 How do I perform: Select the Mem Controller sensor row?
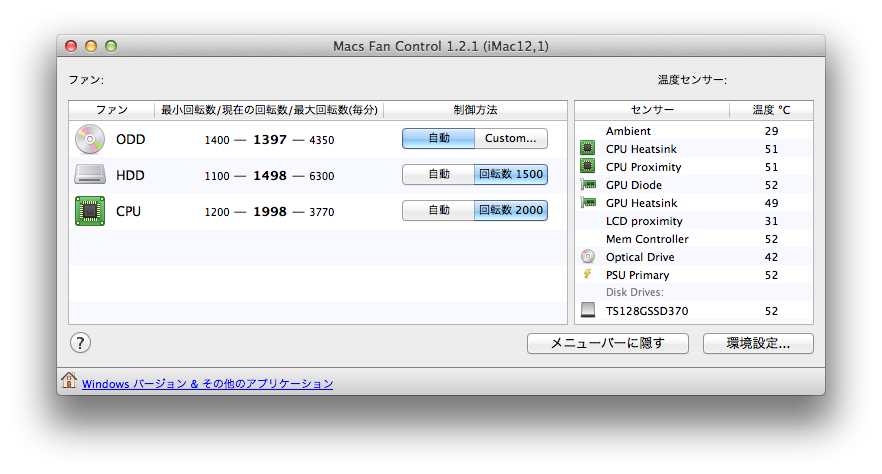(694, 239)
